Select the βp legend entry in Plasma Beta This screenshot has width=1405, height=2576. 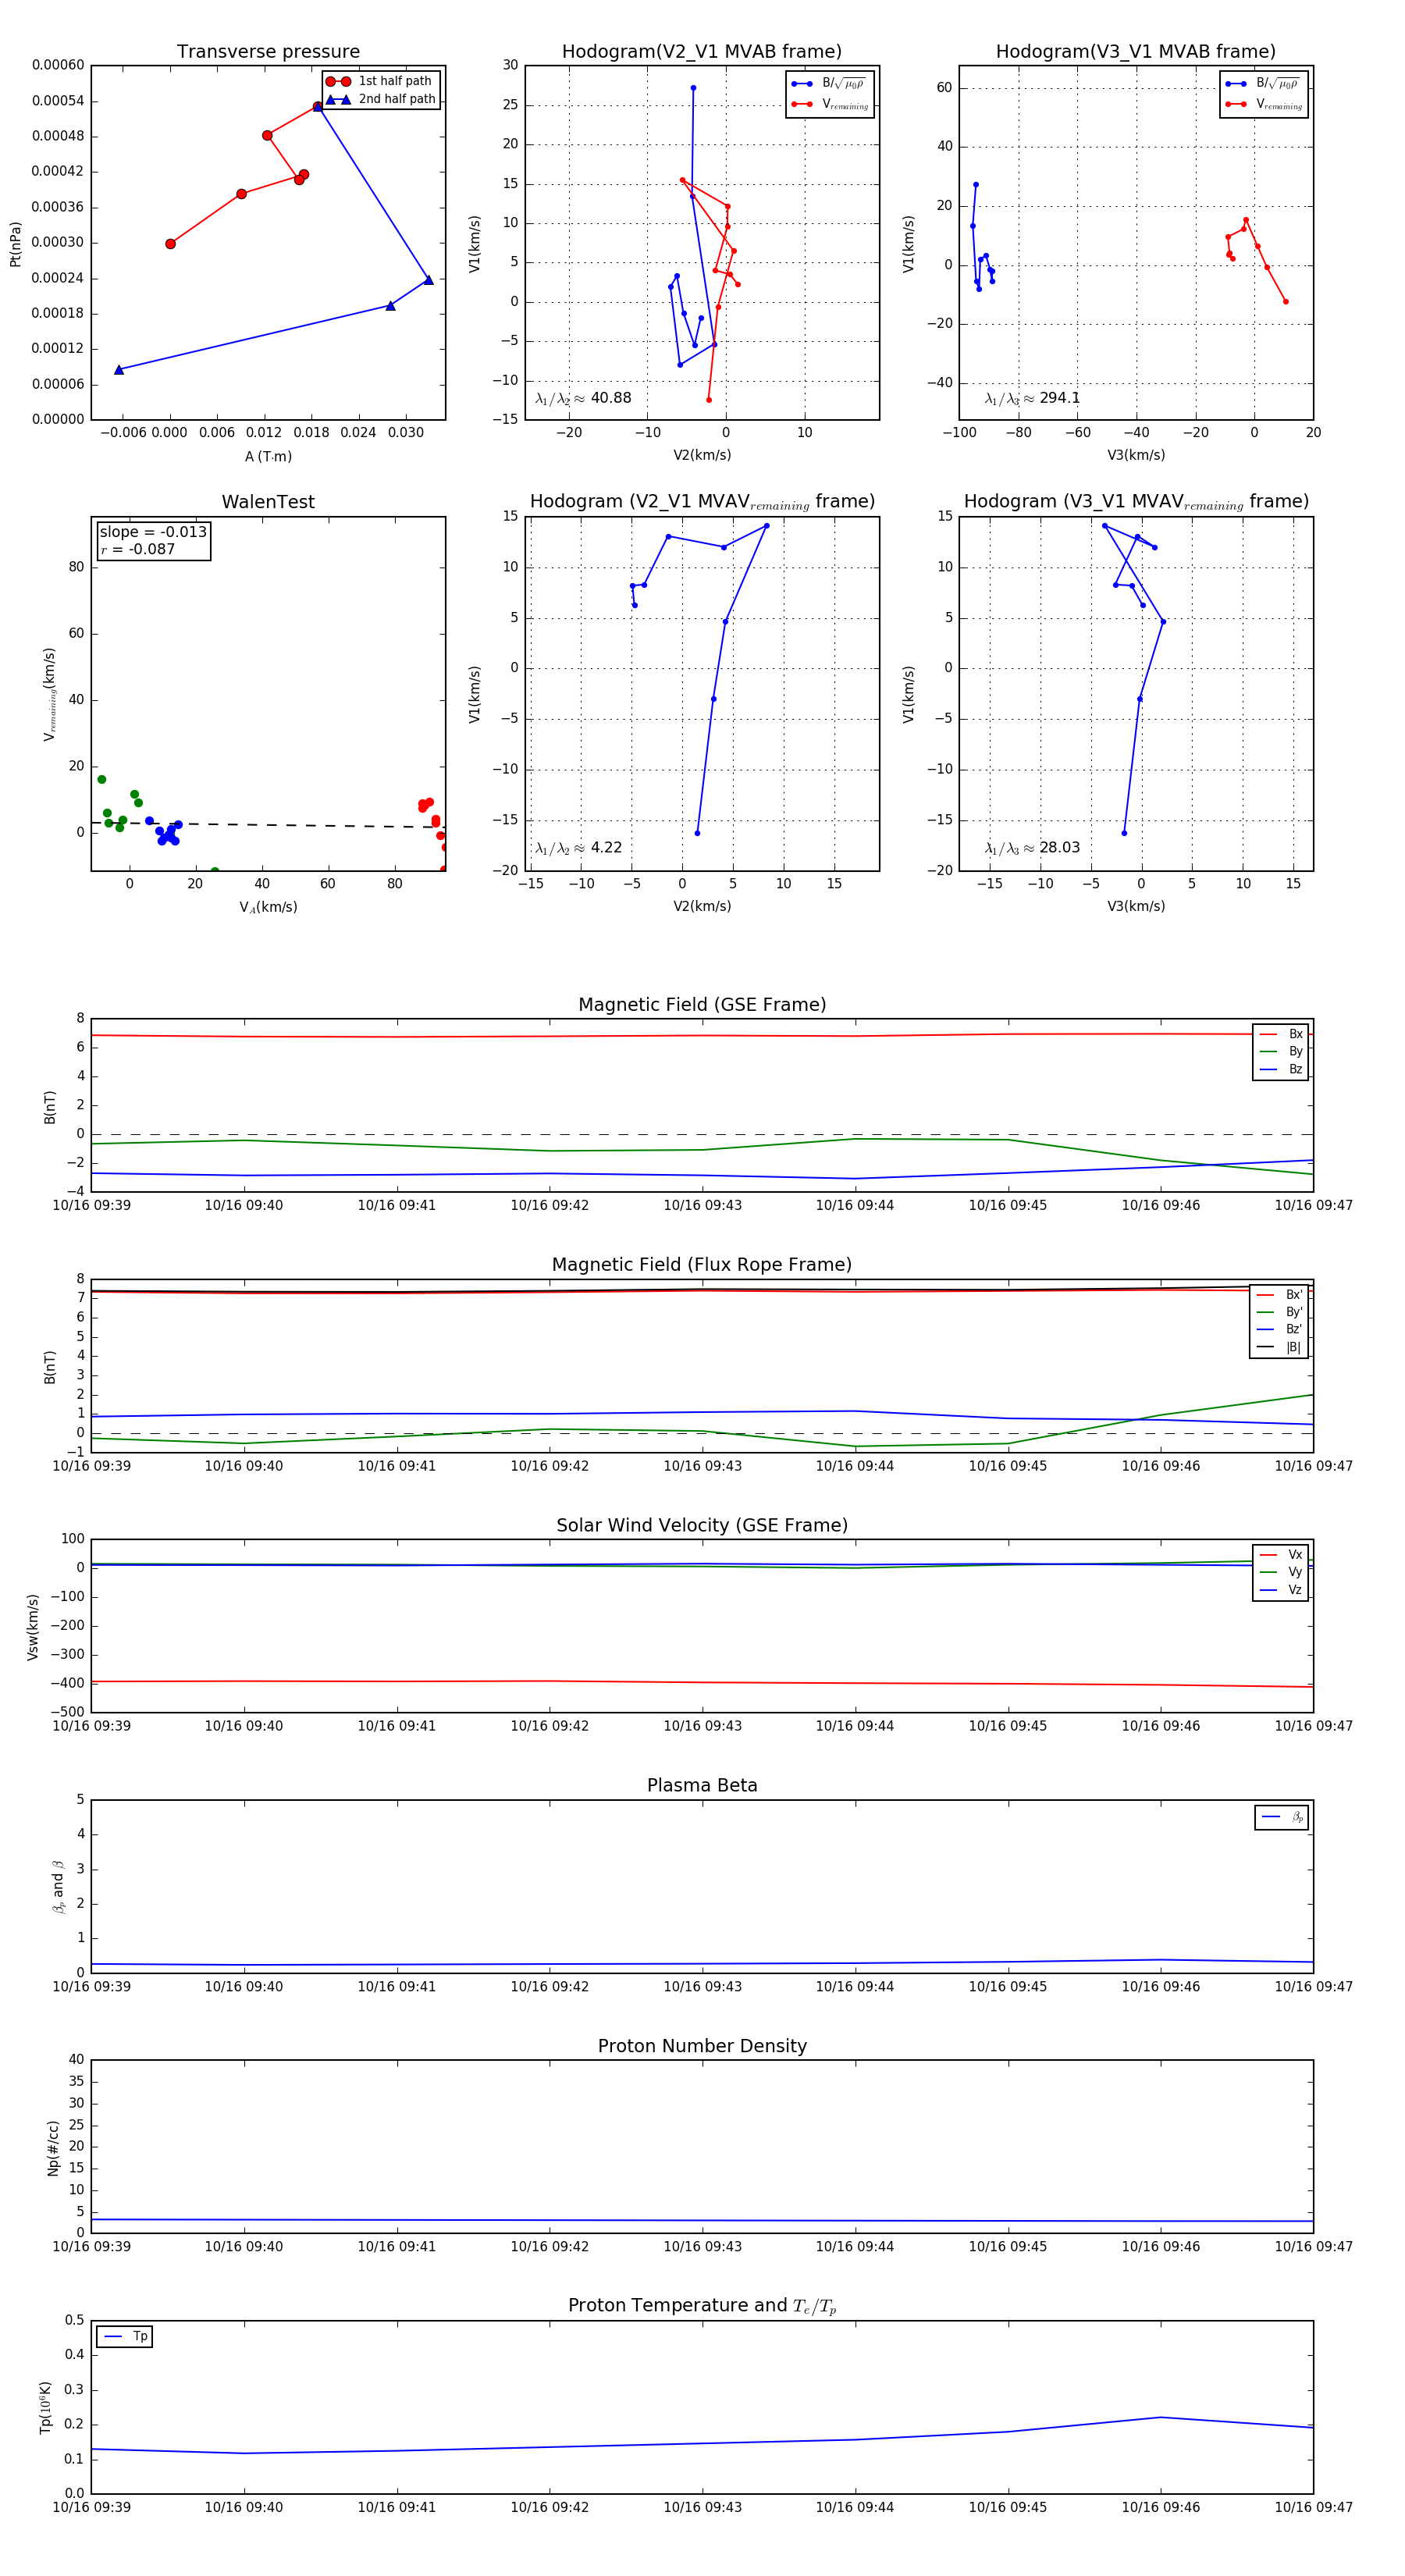pyautogui.click(x=1282, y=1817)
